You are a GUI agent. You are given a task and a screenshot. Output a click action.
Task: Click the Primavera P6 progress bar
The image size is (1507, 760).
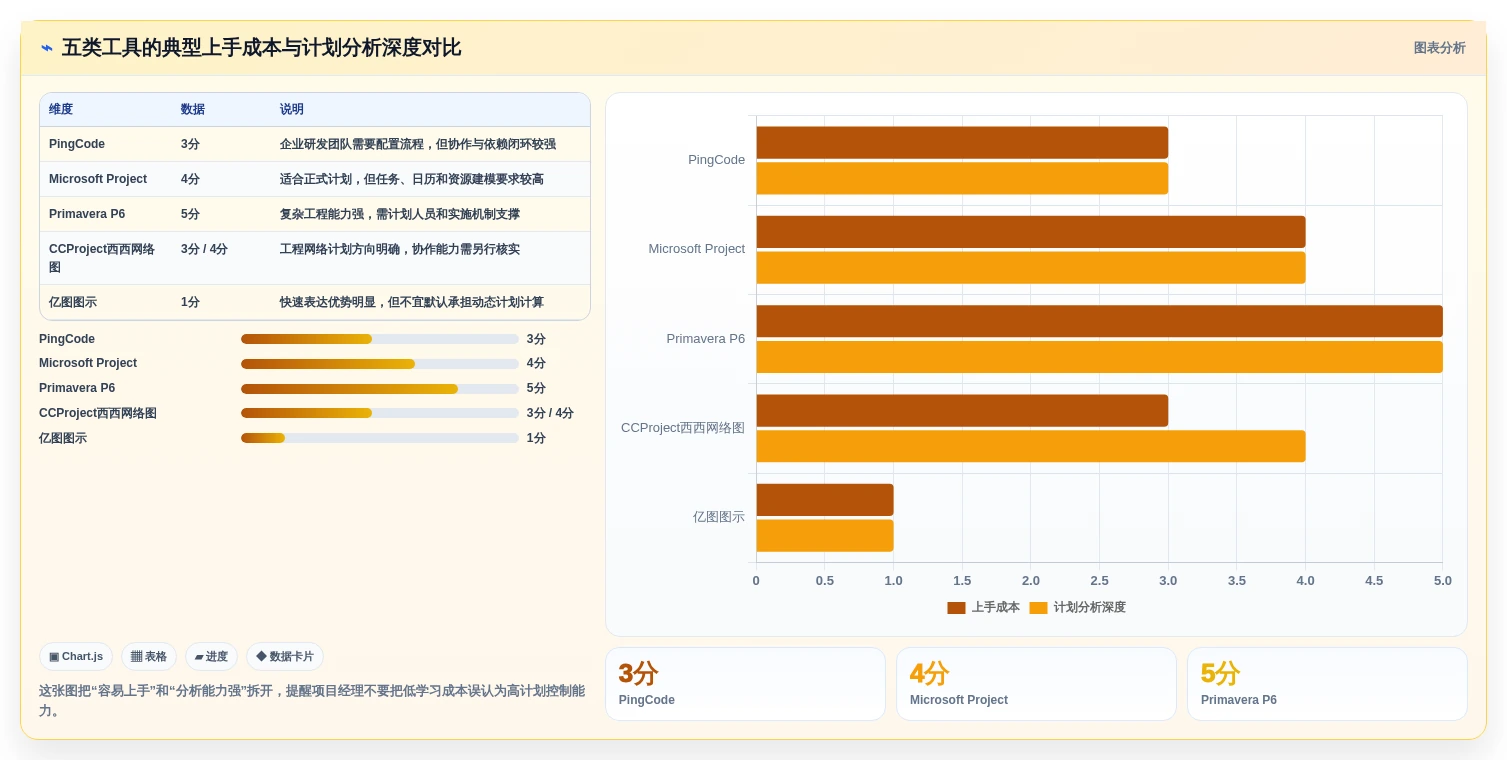(380, 389)
